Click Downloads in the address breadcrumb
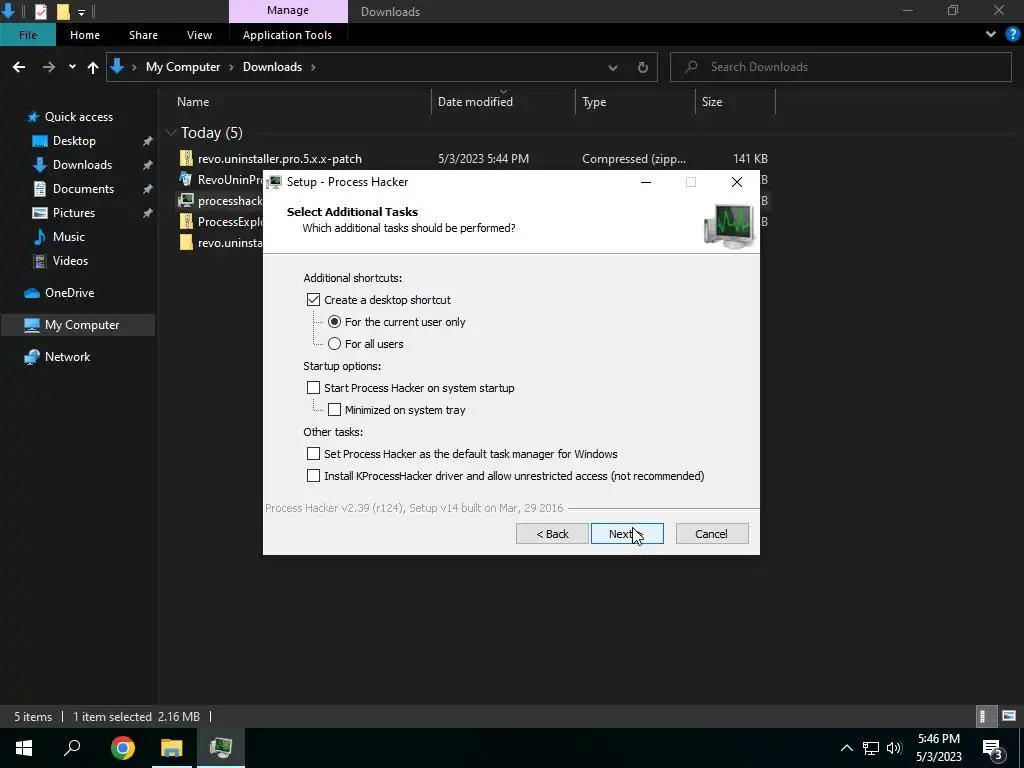Viewport: 1024px width, 768px height. point(272,67)
